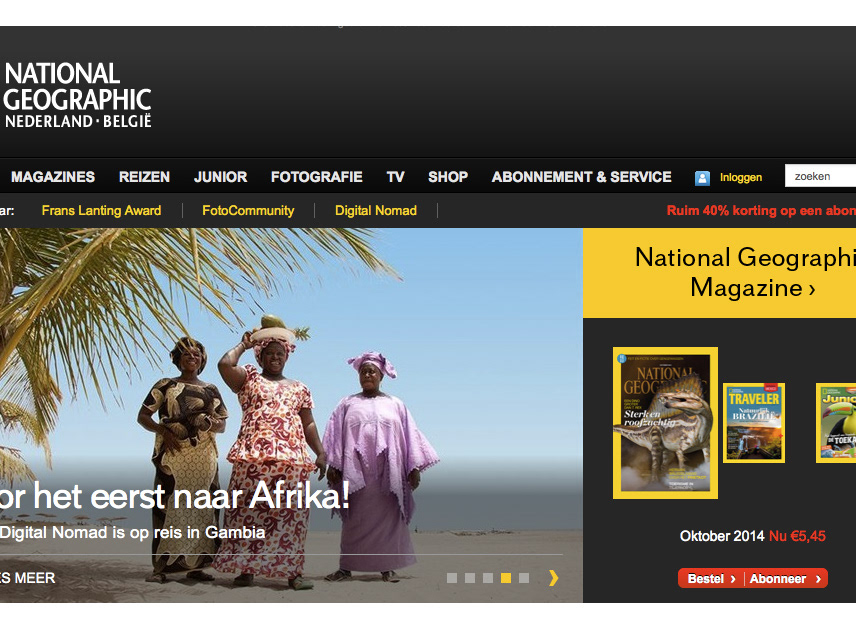Open the Magazines menu
This screenshot has height=642, width=856.
(x=53, y=177)
